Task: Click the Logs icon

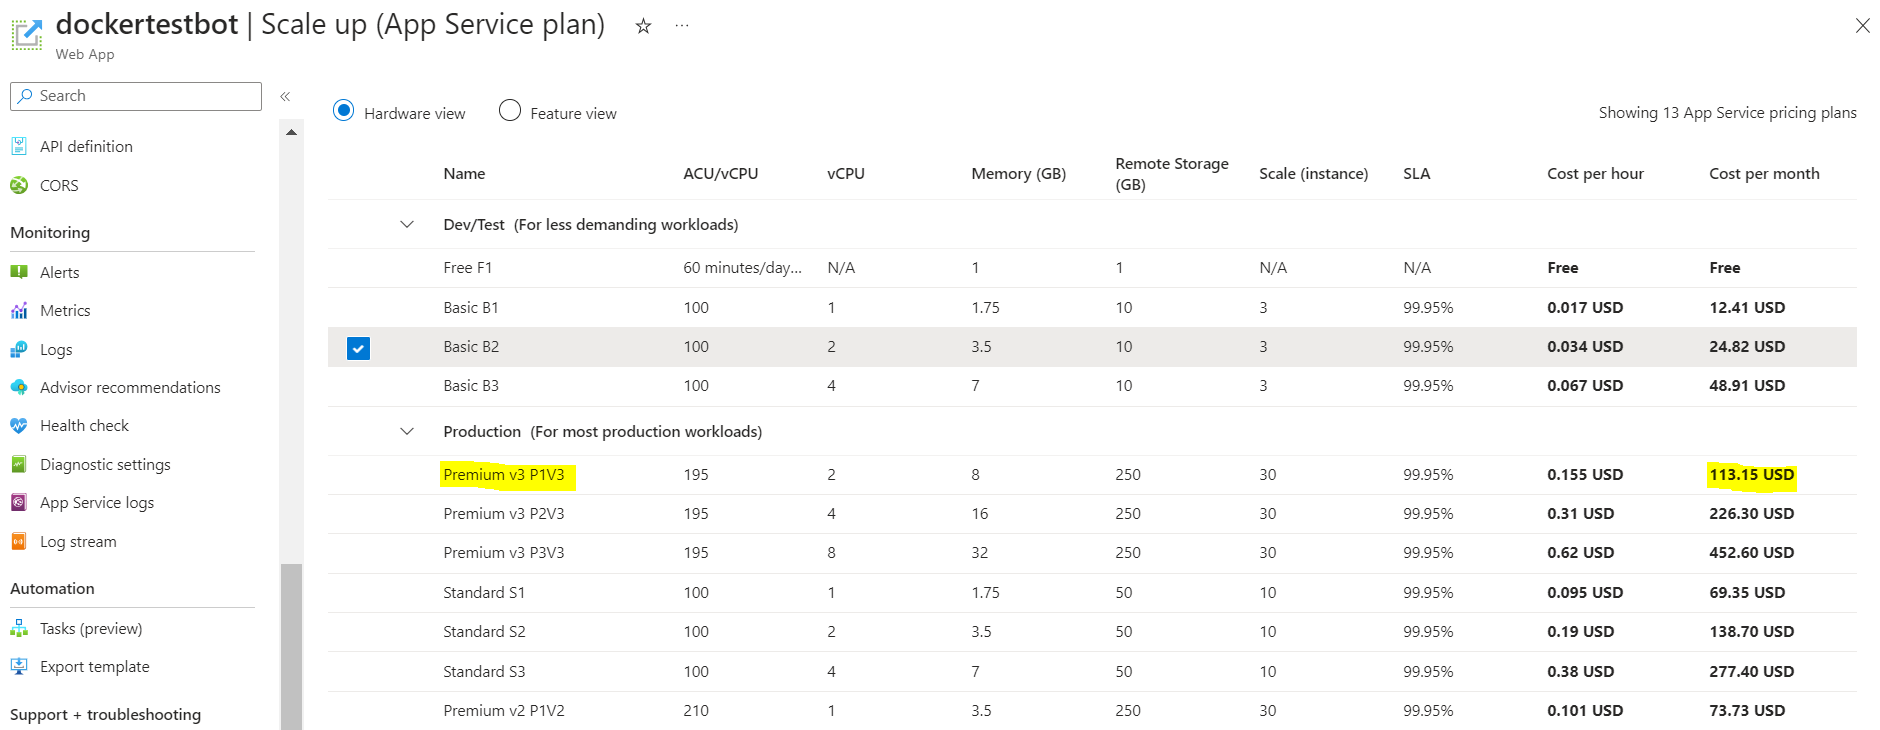Action: (19, 349)
